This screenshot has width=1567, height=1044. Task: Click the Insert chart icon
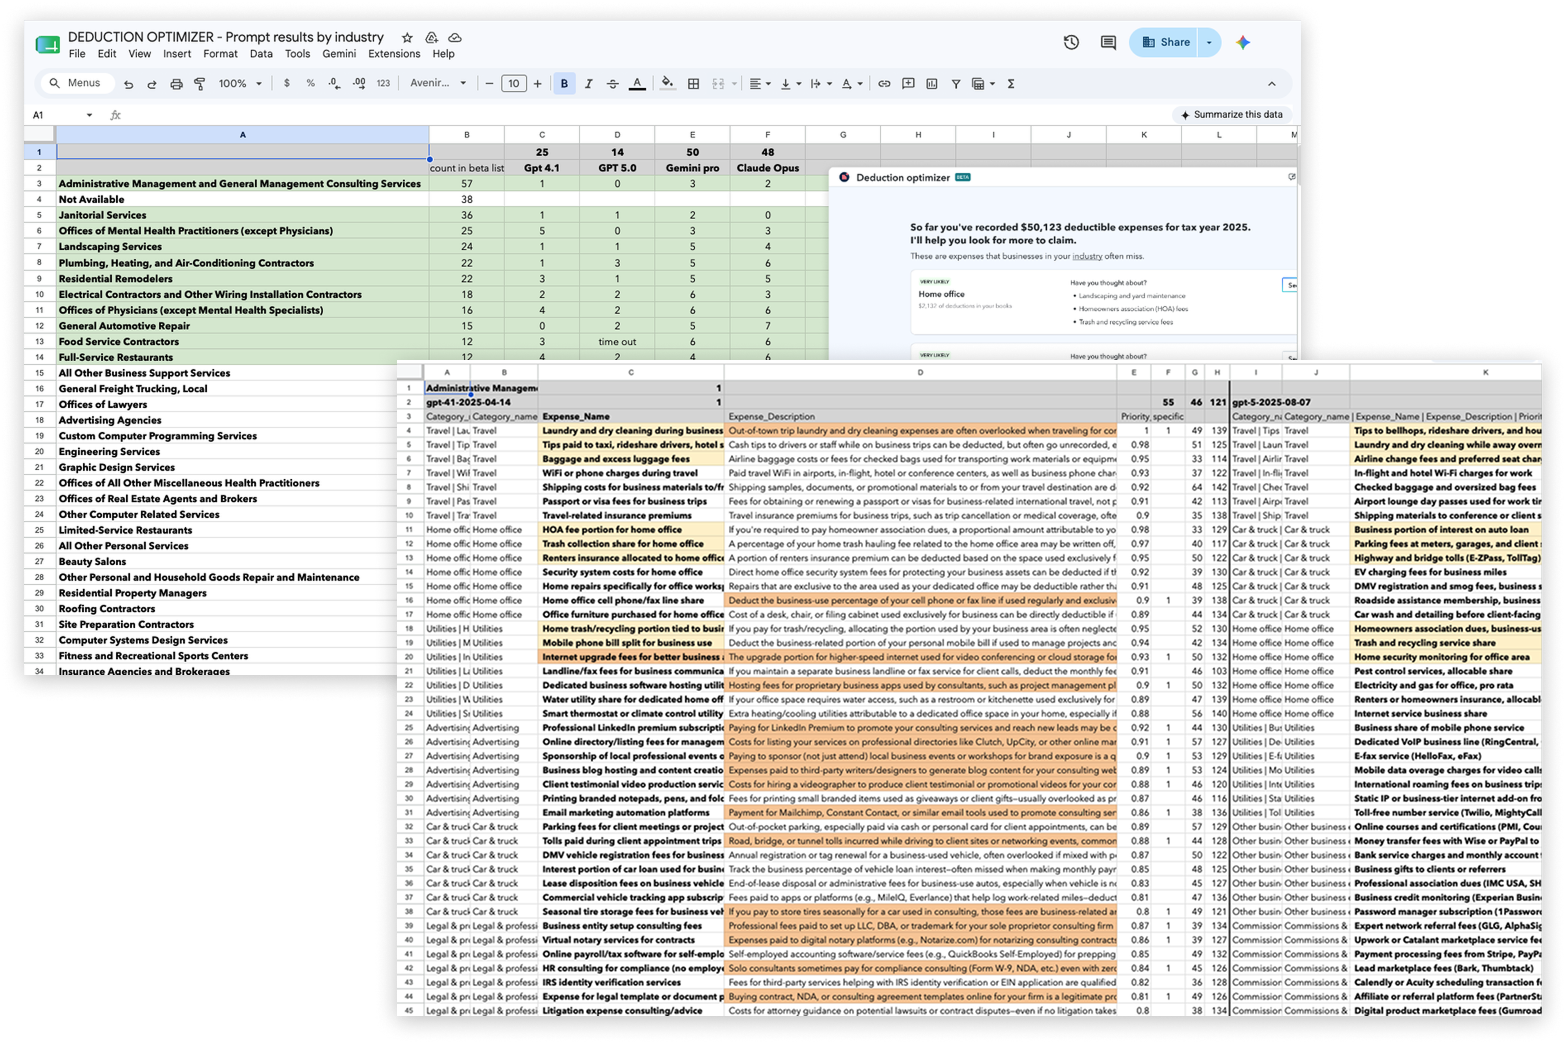pyautogui.click(x=932, y=84)
